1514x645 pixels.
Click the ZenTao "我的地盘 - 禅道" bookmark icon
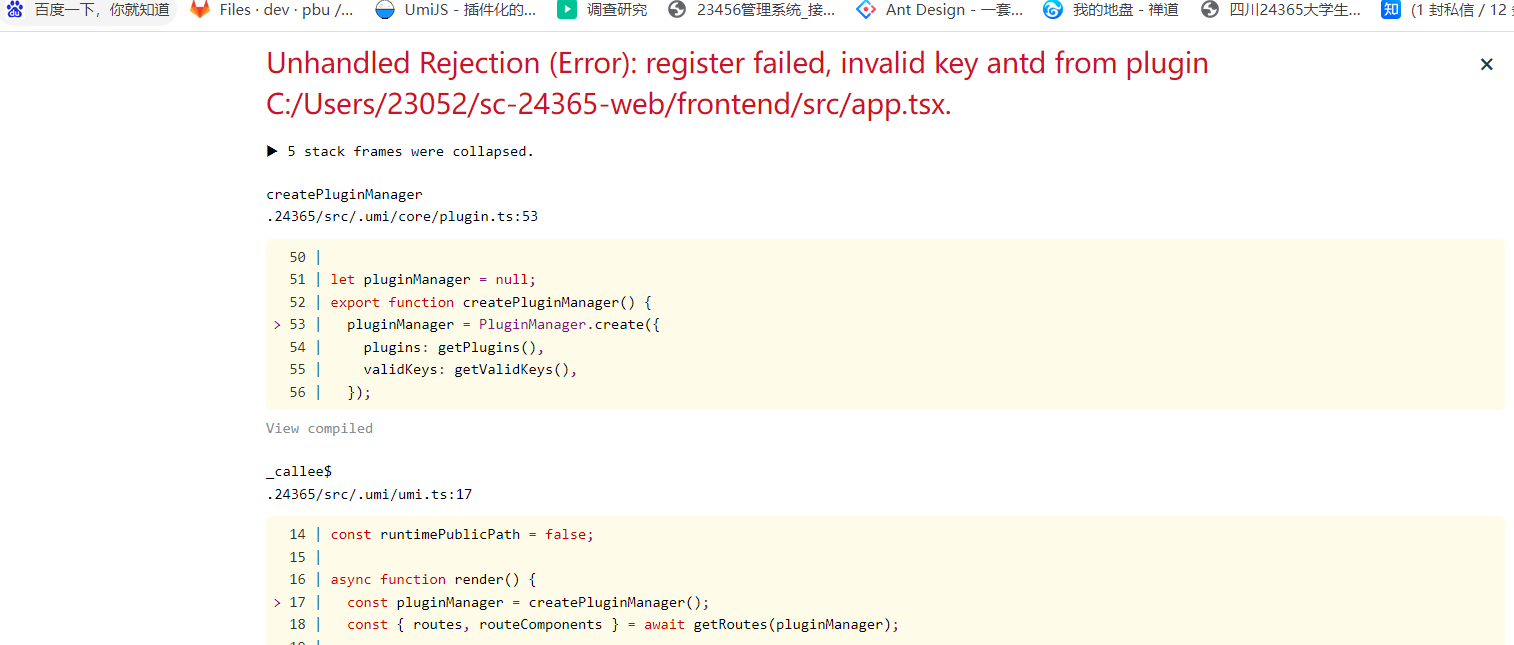(x=1052, y=10)
